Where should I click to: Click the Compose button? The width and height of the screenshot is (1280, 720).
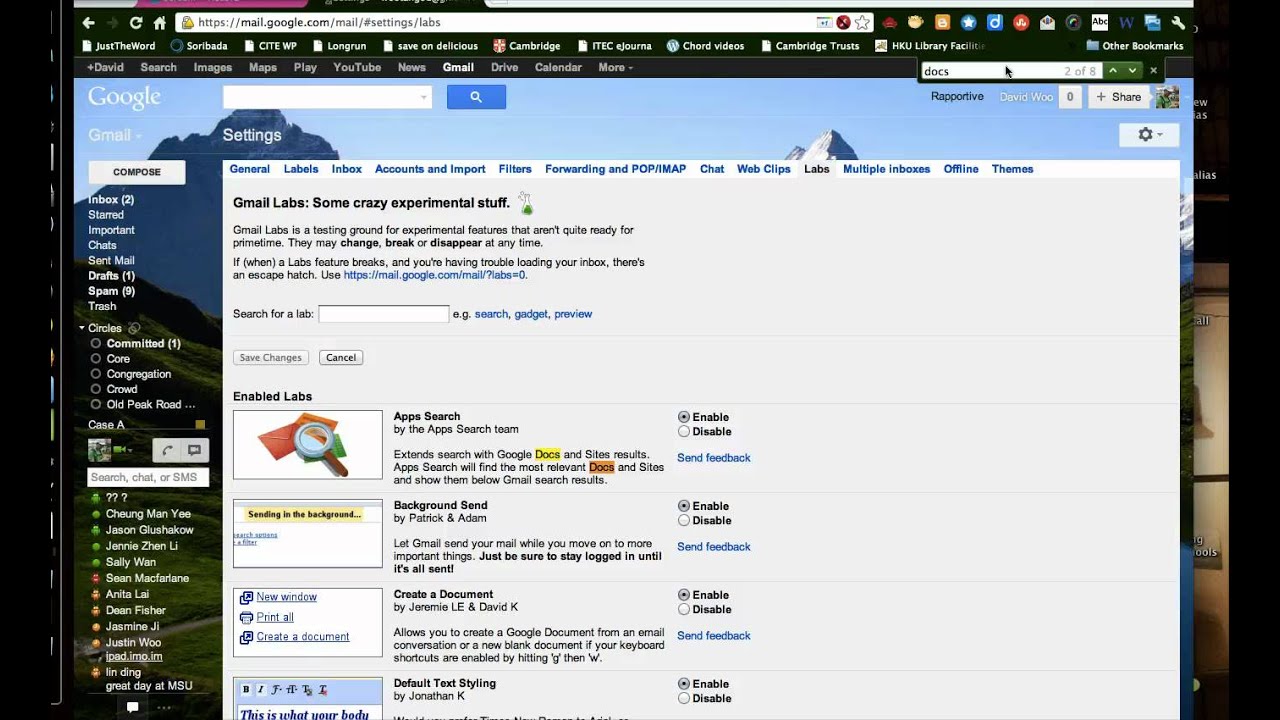pos(137,172)
